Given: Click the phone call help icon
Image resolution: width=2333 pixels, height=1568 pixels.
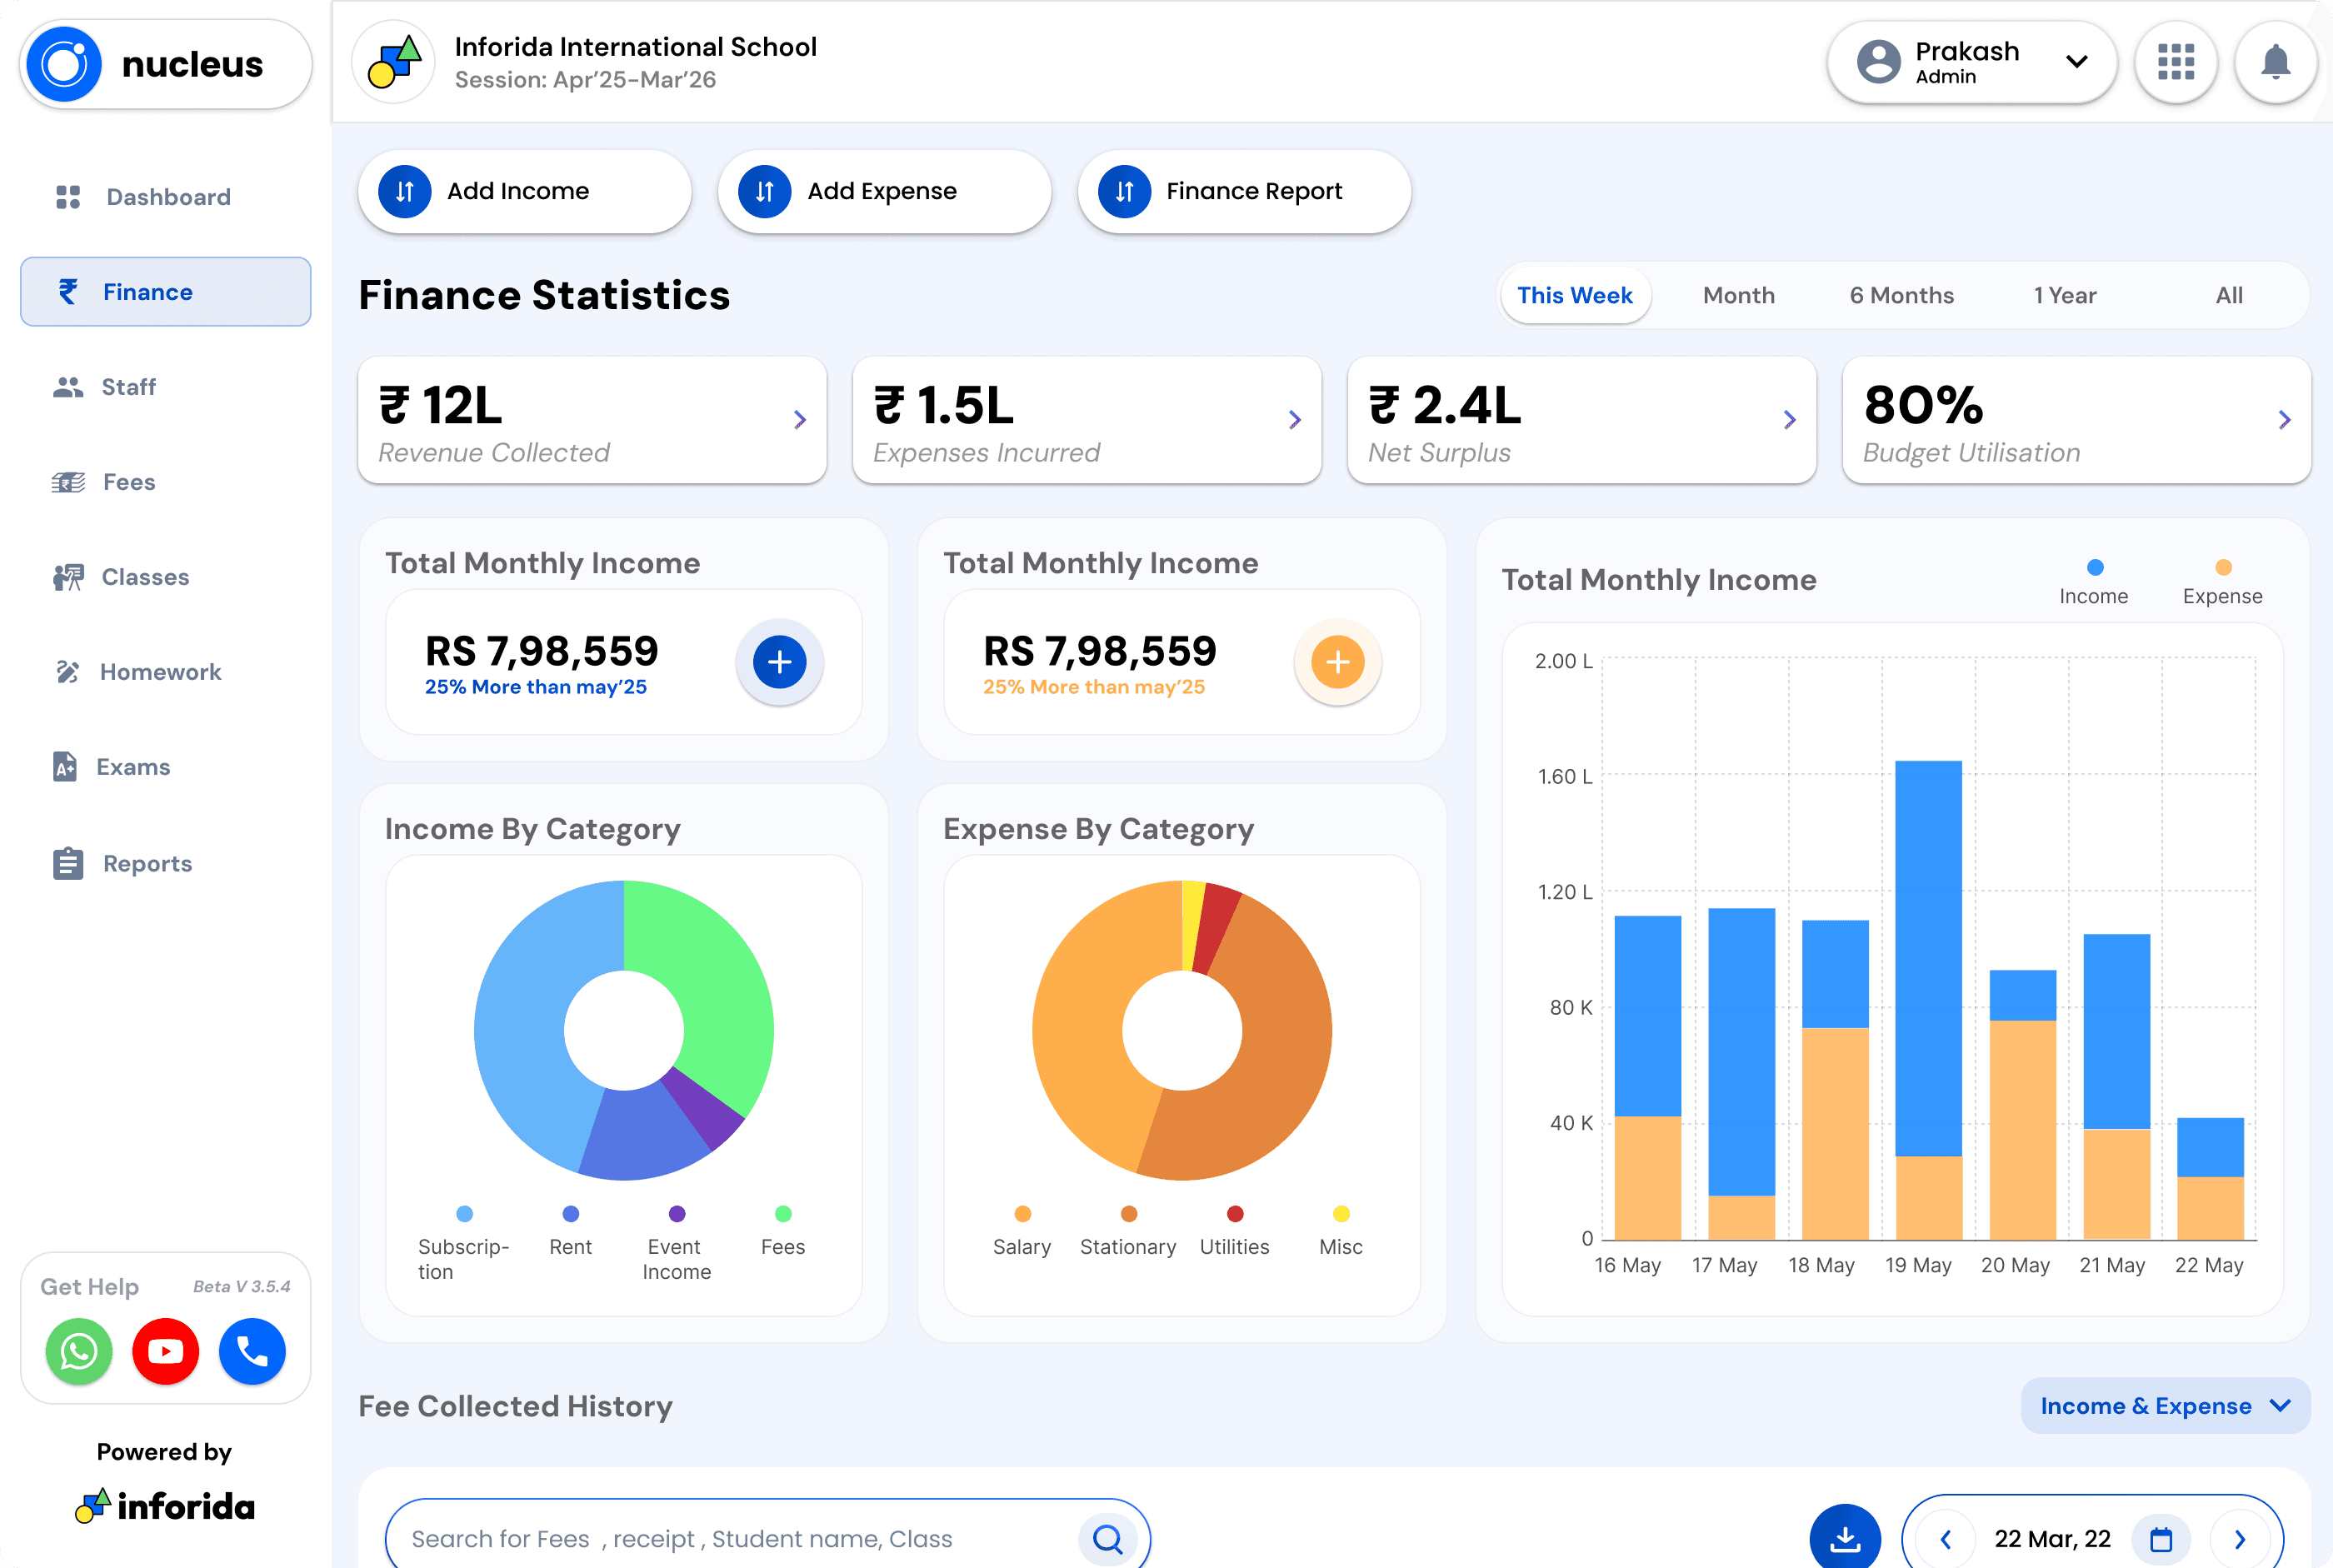Looking at the screenshot, I should click(x=252, y=1352).
